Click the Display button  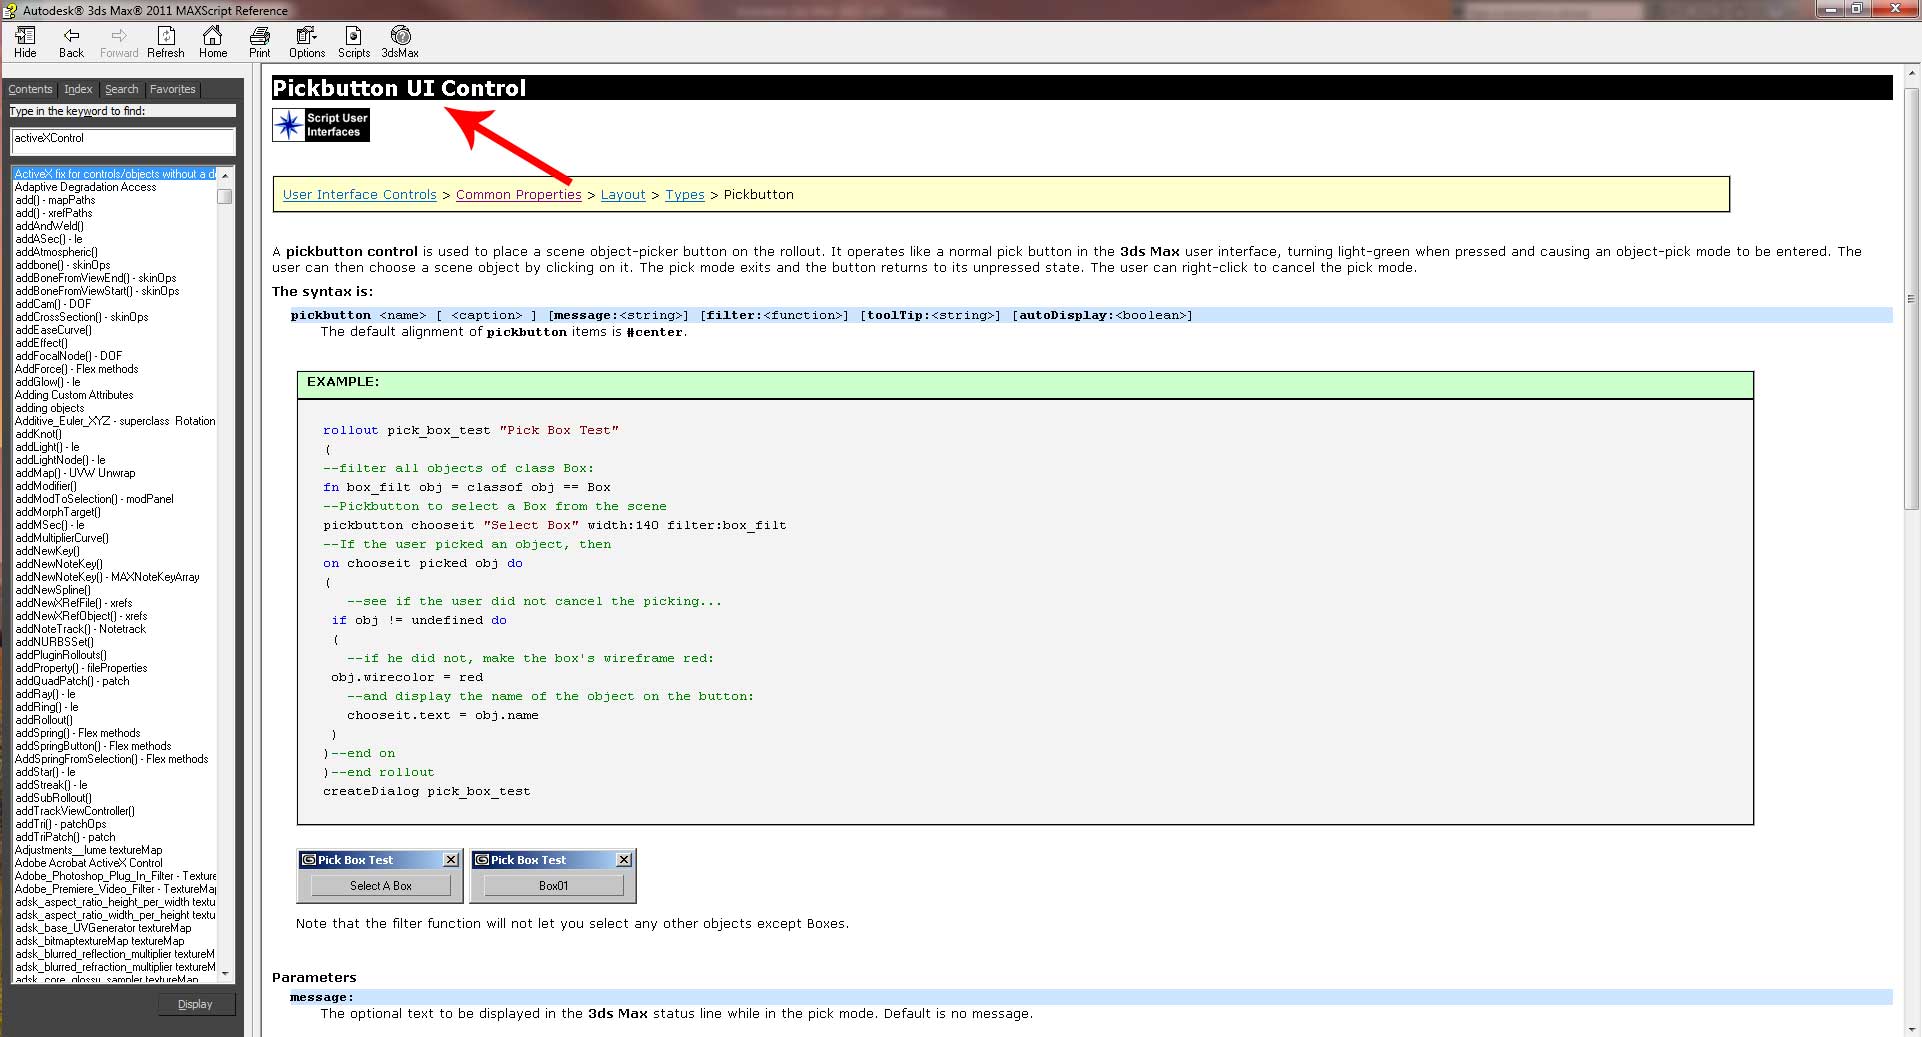click(x=195, y=1004)
